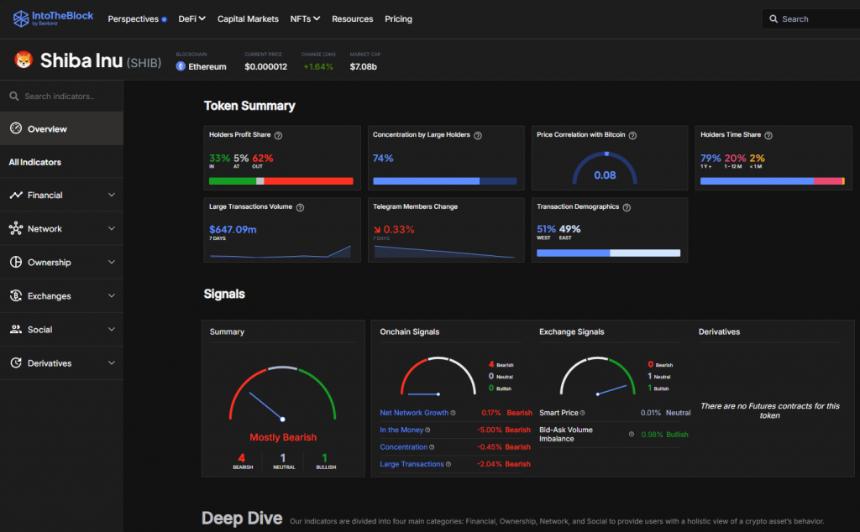Click the Shiba Inu token logo
Screen dimensions: 860x532
[24, 59]
